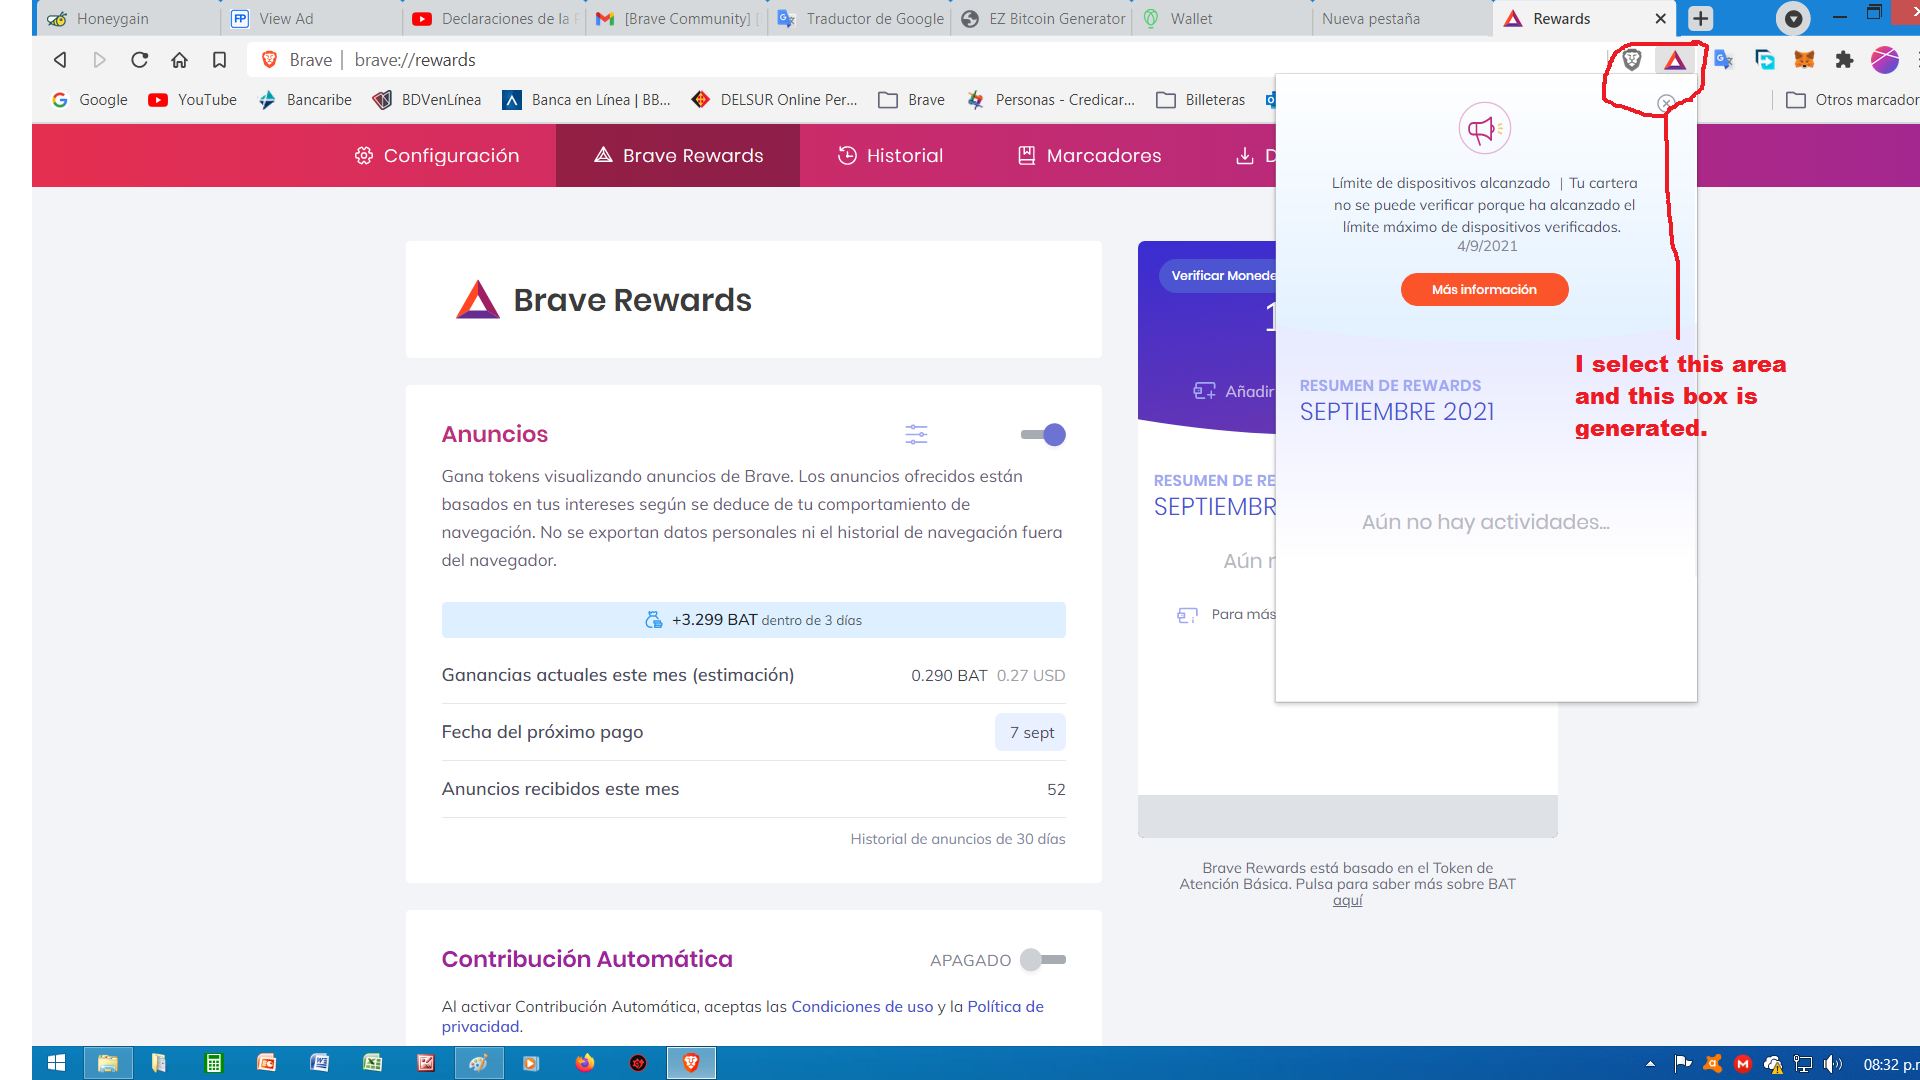The height and width of the screenshot is (1080, 1920).
Task: Open the Configuración tab
Action: click(437, 155)
